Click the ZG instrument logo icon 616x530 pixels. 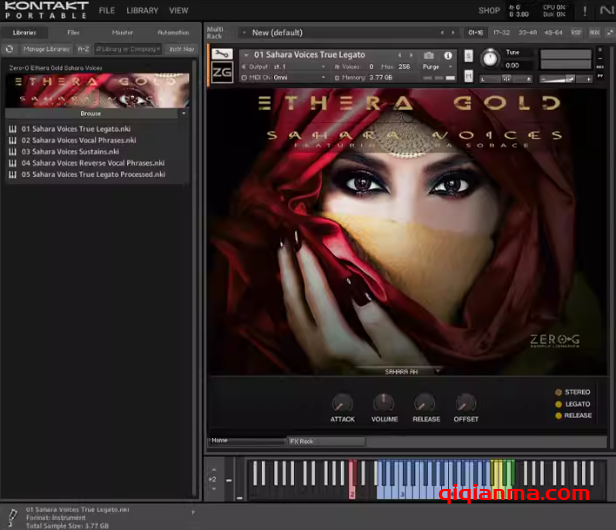coord(222,73)
